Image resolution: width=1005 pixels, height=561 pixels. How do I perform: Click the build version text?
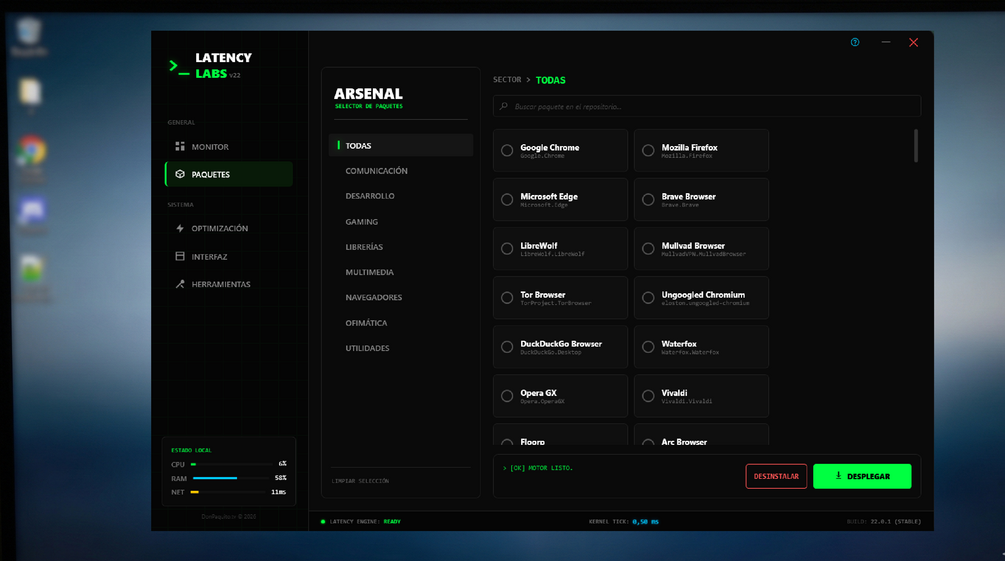pyautogui.click(x=884, y=522)
